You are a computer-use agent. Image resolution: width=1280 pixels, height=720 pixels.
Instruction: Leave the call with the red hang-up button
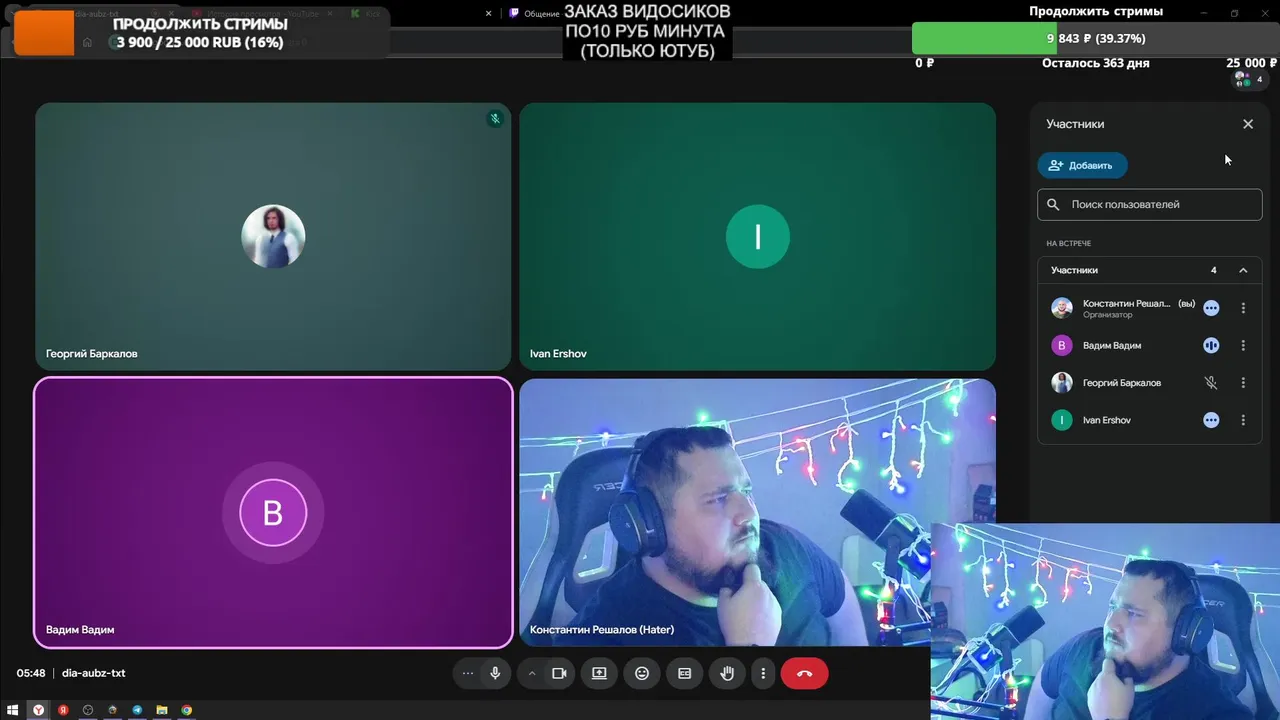804,673
